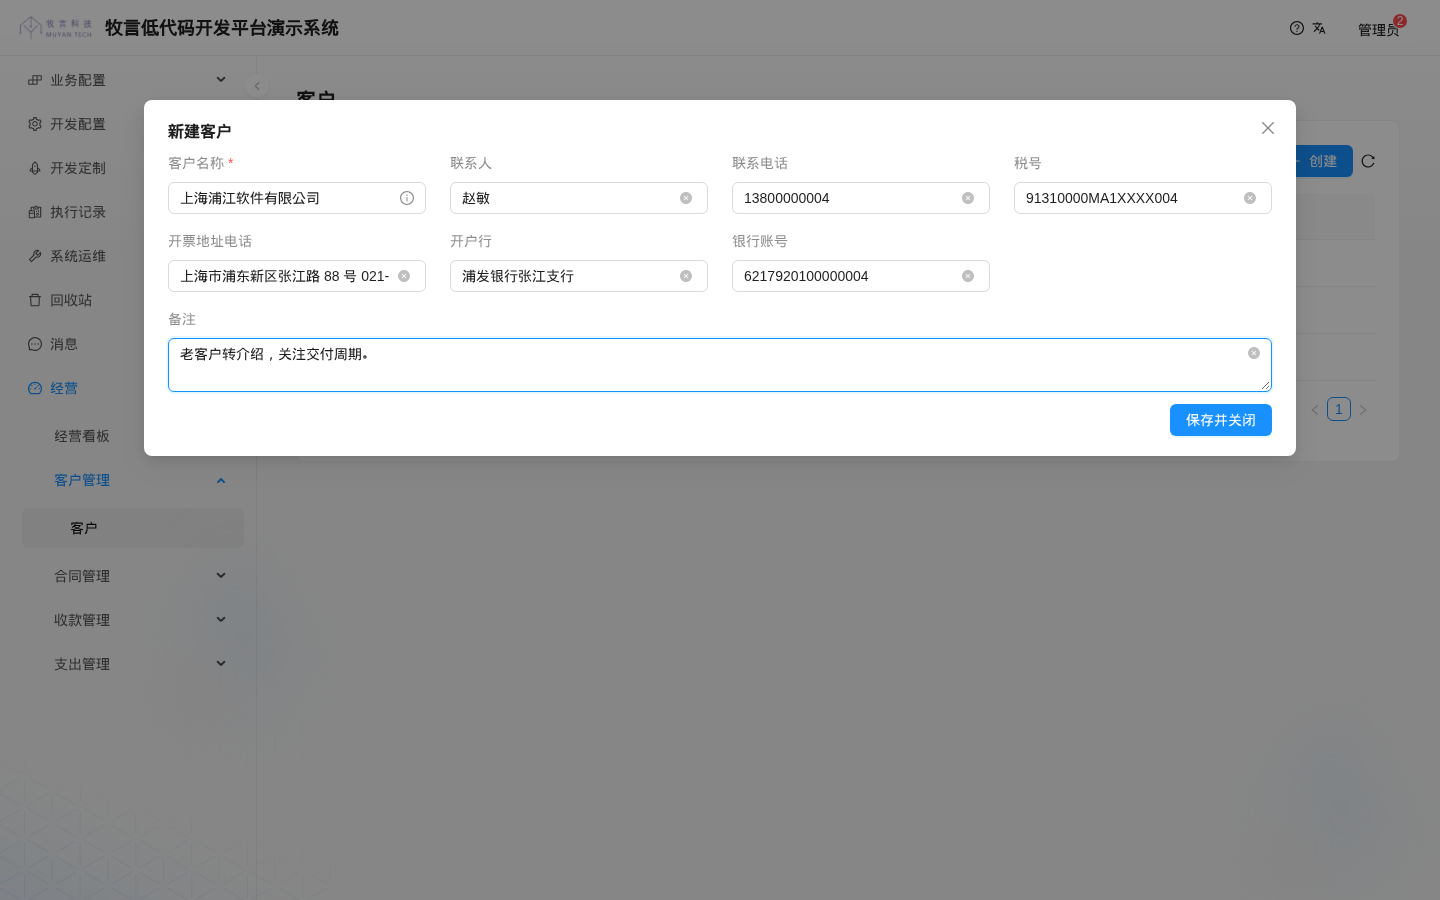Open the help icon in header
This screenshot has height=900, width=1440.
1297,28
